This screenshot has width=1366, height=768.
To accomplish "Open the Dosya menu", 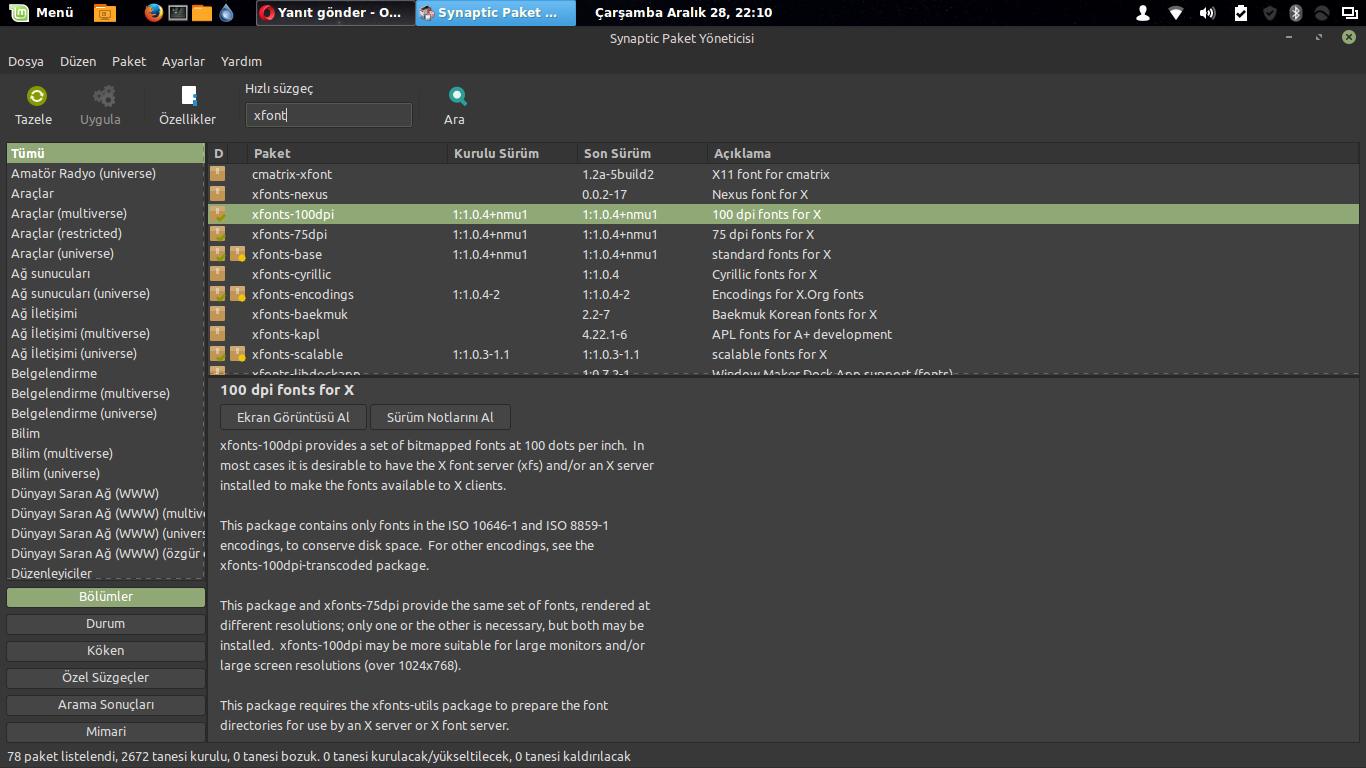I will click(x=26, y=61).
